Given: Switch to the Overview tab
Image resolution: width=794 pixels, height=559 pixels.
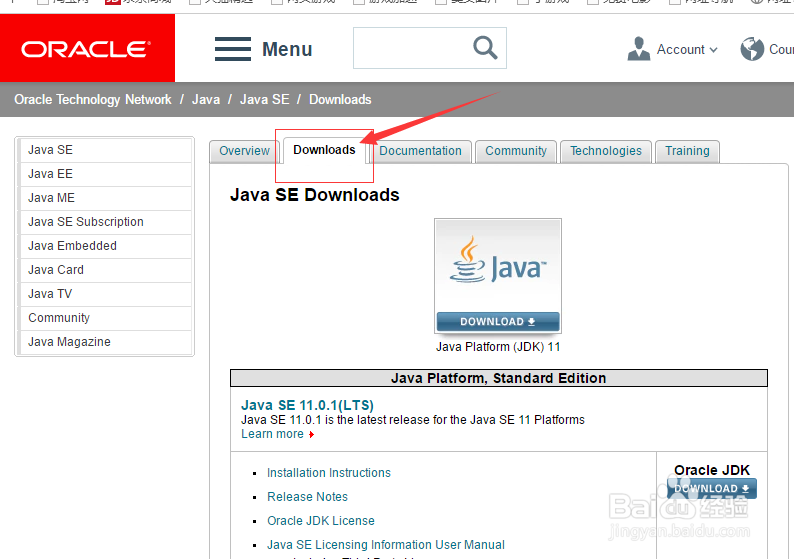Looking at the screenshot, I should coord(244,151).
